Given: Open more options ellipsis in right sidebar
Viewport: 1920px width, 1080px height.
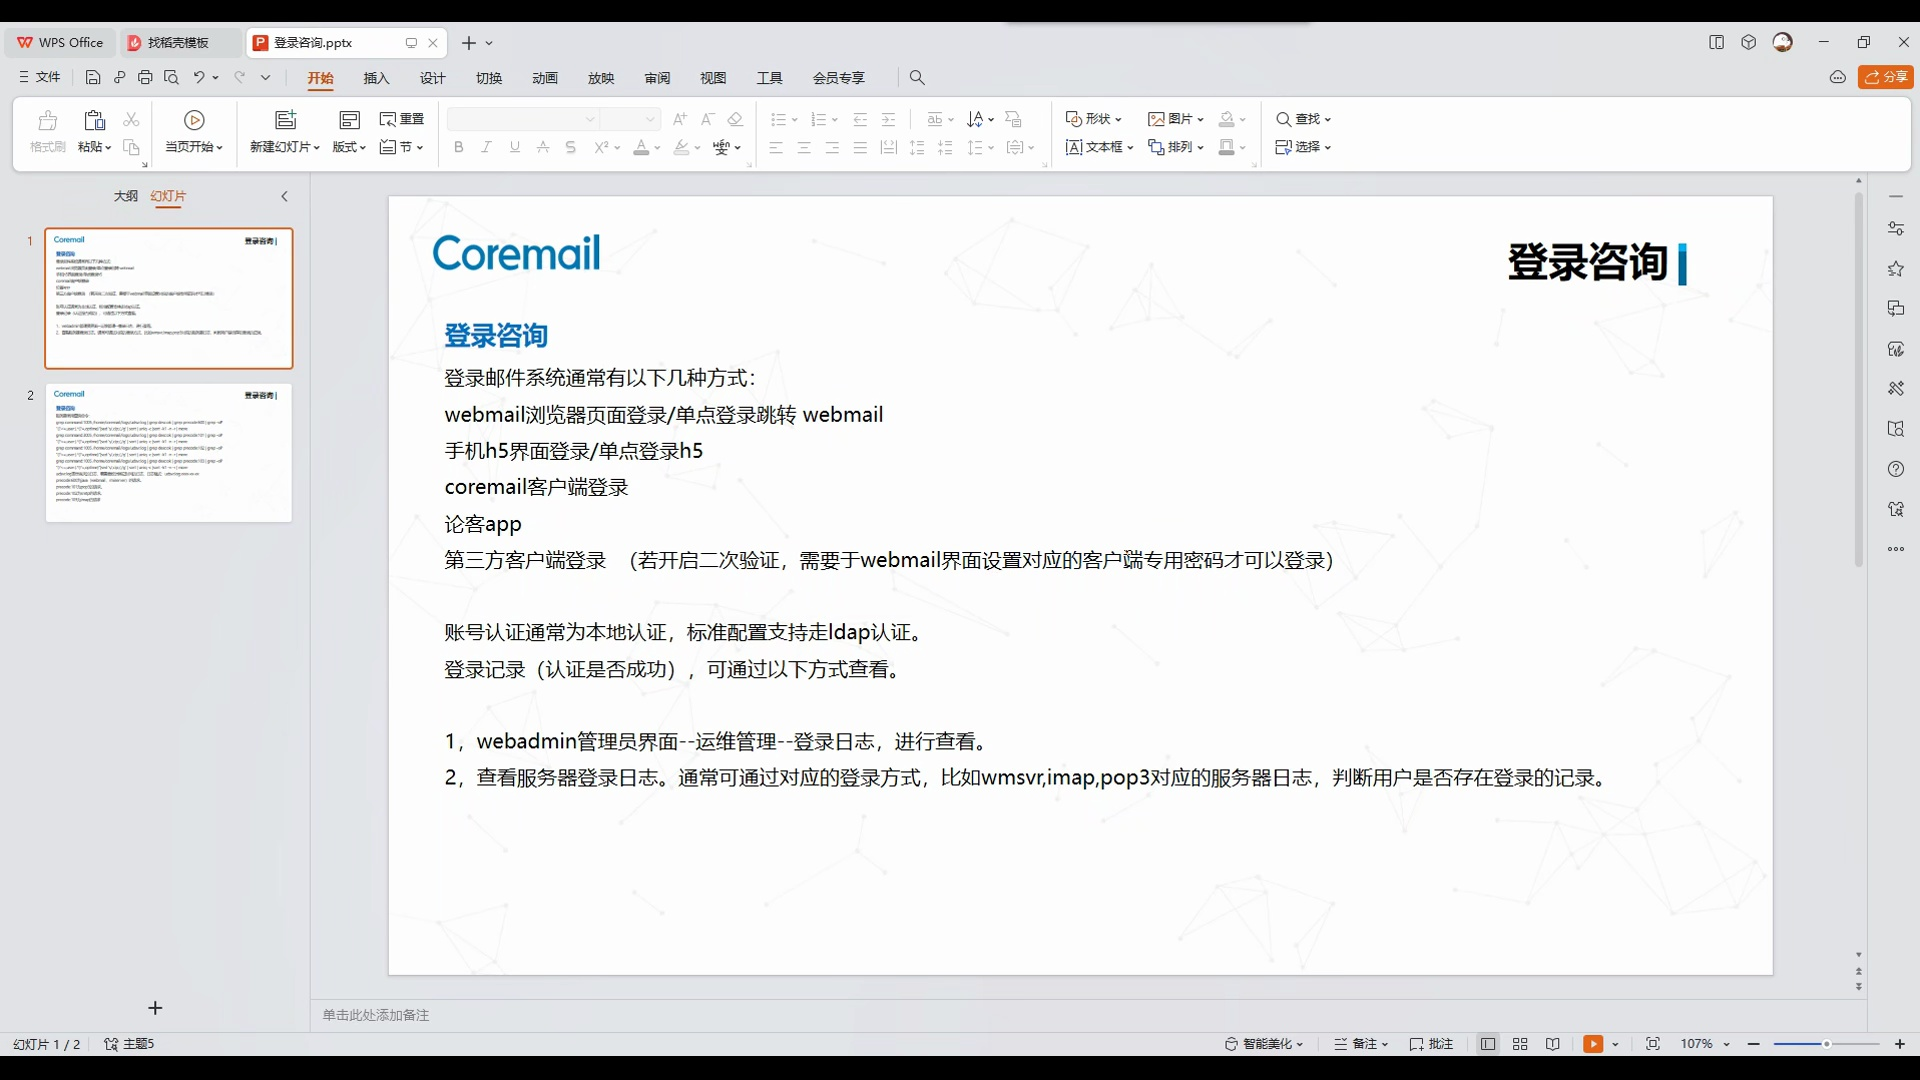Looking at the screenshot, I should point(1896,549).
